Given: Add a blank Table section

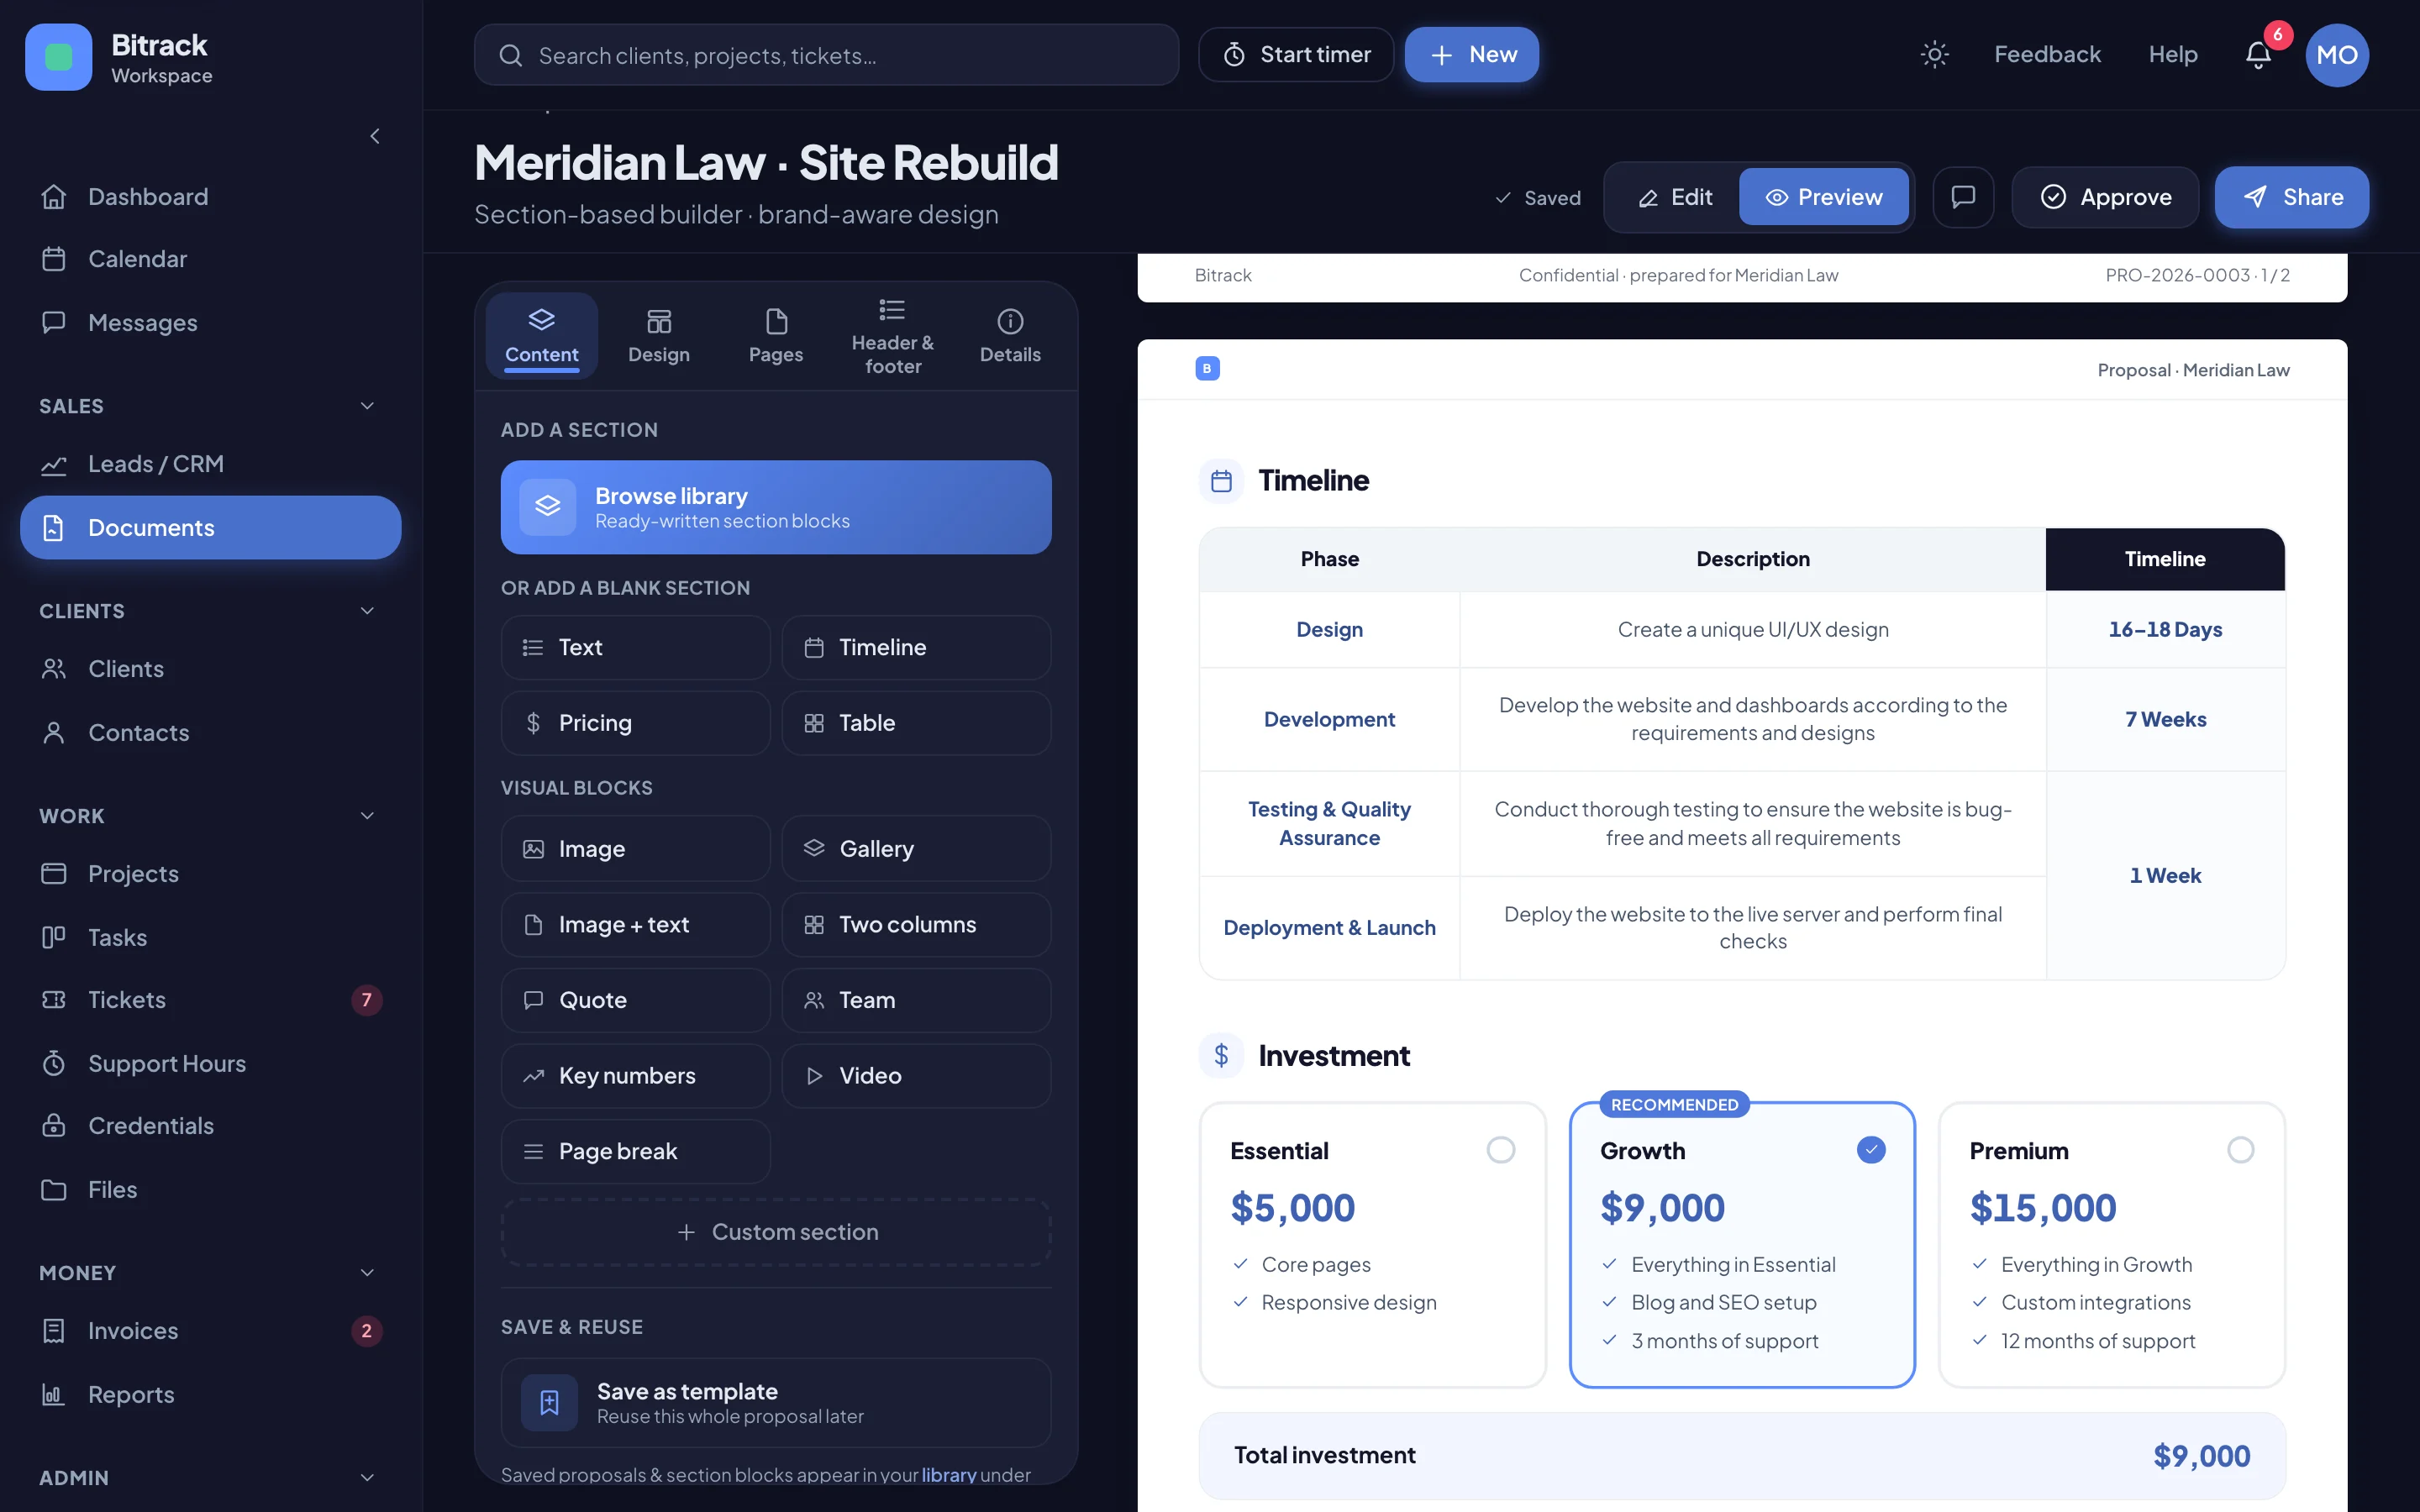Looking at the screenshot, I should (x=916, y=723).
